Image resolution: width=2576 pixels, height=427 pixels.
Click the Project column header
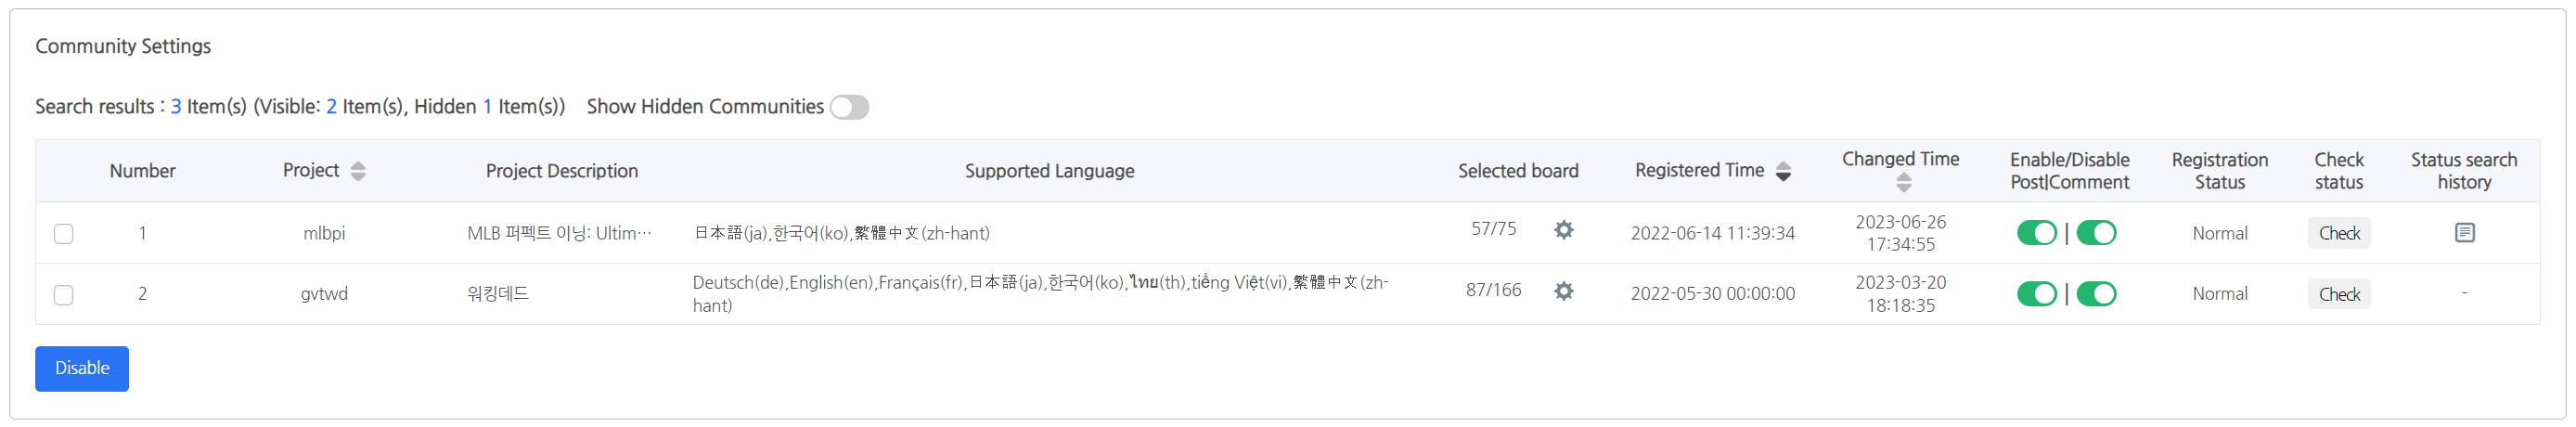[x=311, y=170]
